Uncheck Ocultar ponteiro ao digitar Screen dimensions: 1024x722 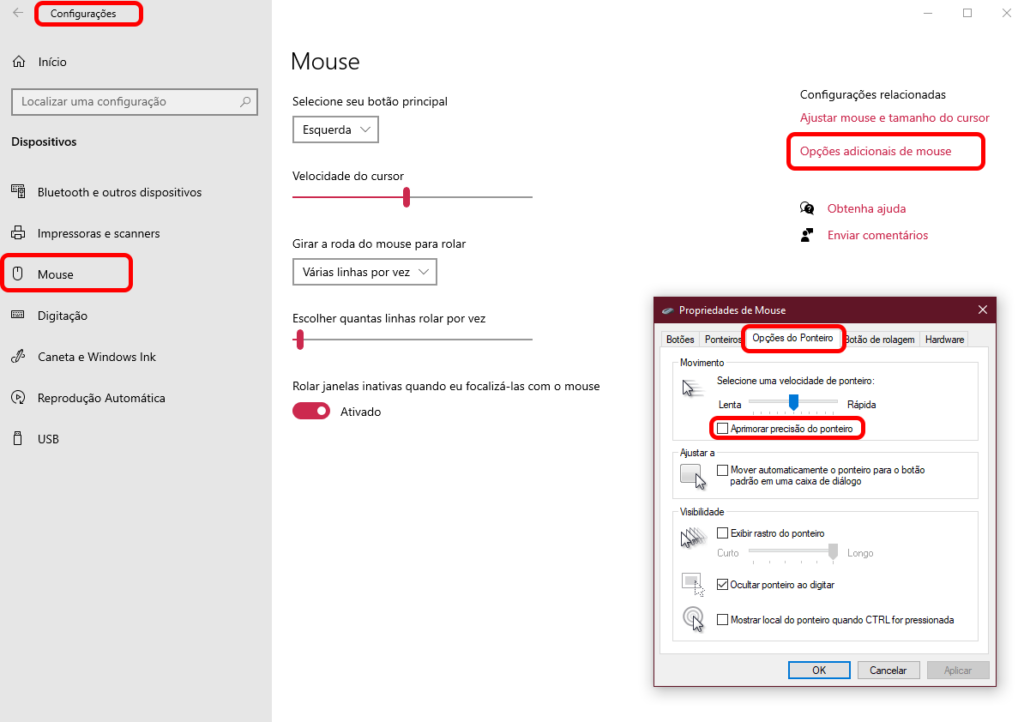[x=723, y=585]
